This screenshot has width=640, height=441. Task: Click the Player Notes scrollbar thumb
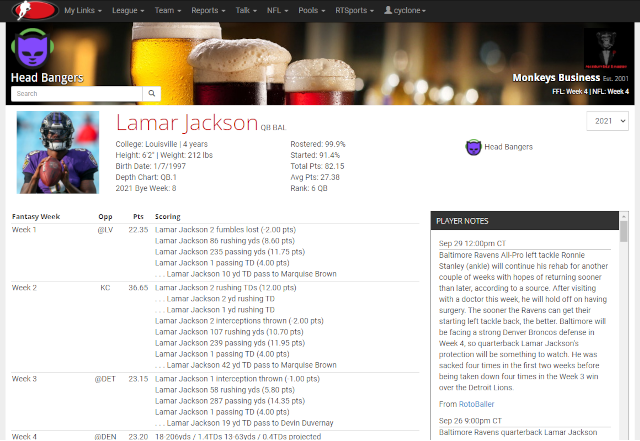click(x=623, y=232)
